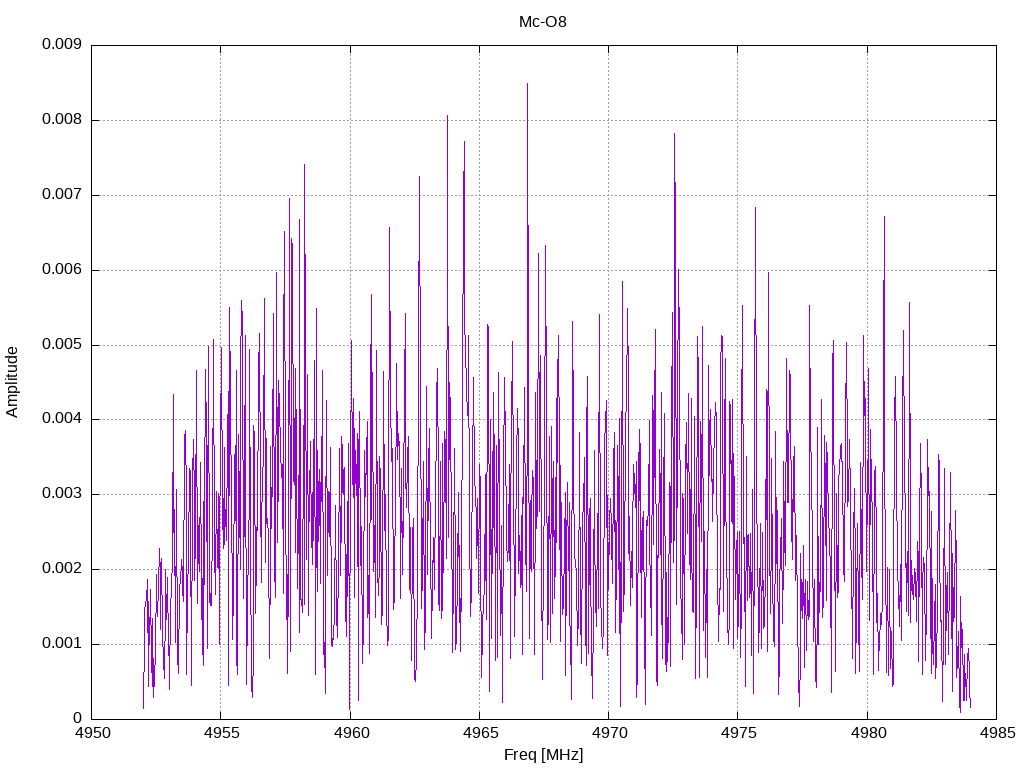Click the 0.007 y-axis tick label

point(62,195)
